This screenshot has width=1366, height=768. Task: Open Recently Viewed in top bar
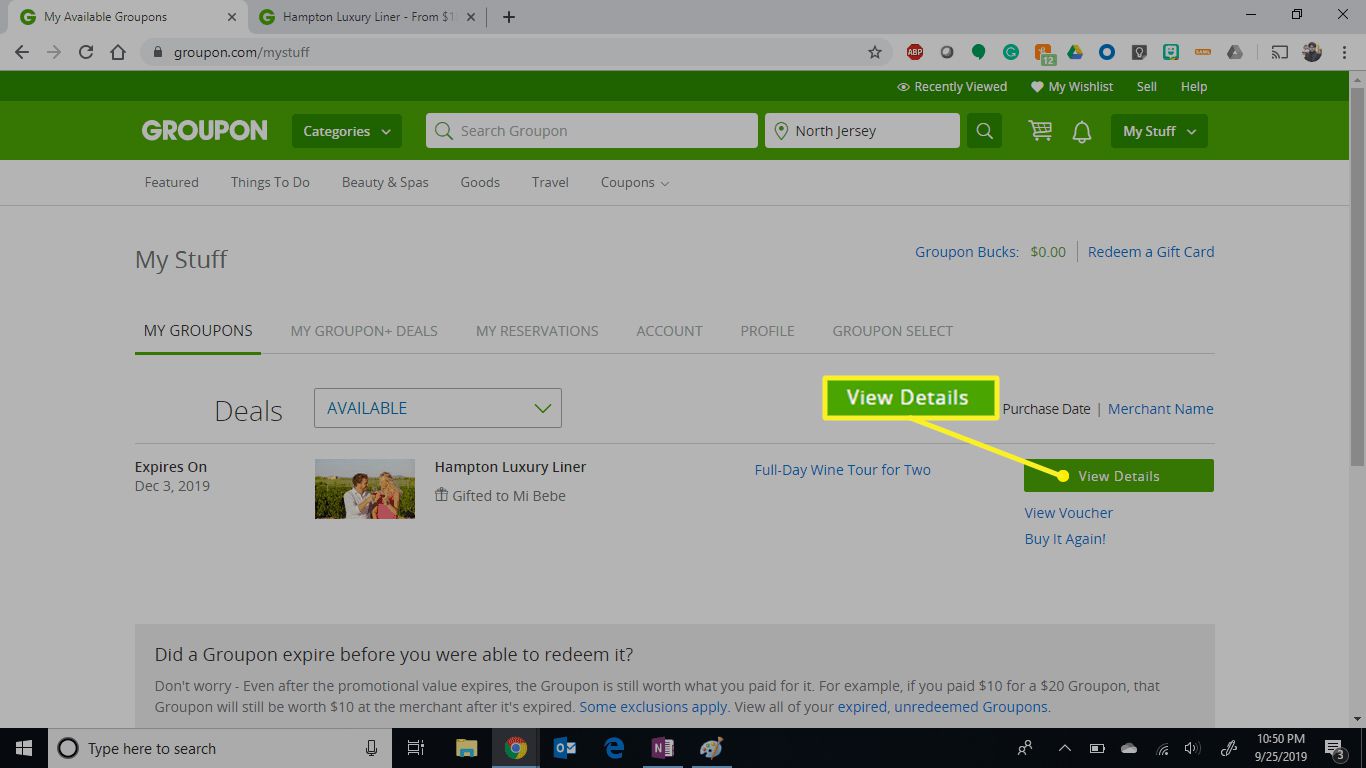tap(952, 87)
